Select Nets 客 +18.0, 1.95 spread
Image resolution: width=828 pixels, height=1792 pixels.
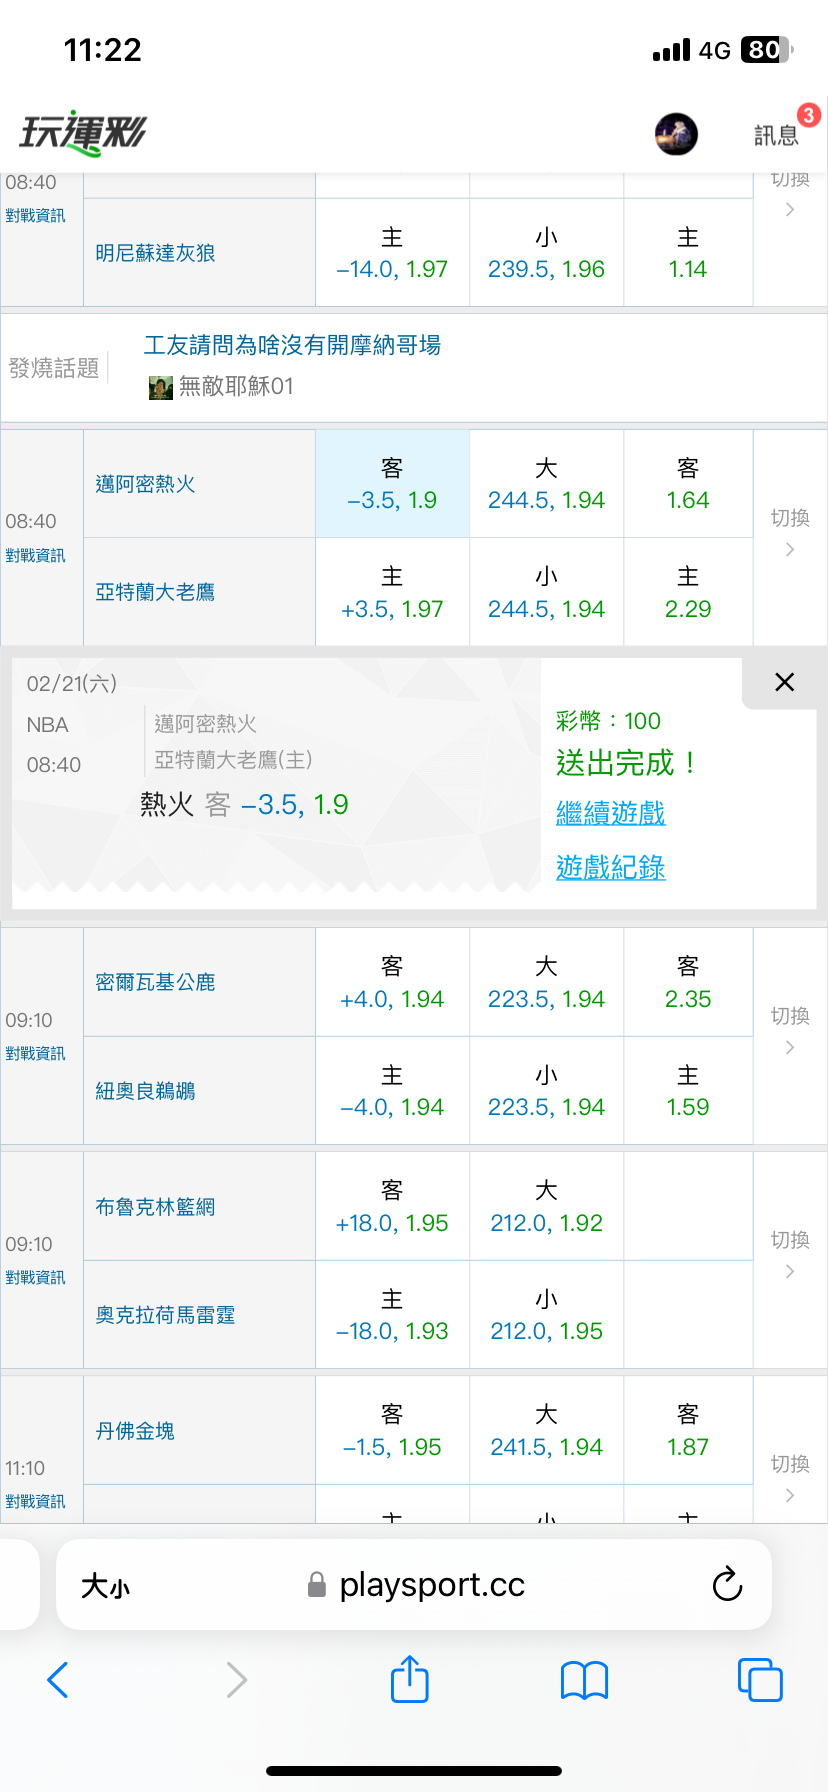(392, 1206)
